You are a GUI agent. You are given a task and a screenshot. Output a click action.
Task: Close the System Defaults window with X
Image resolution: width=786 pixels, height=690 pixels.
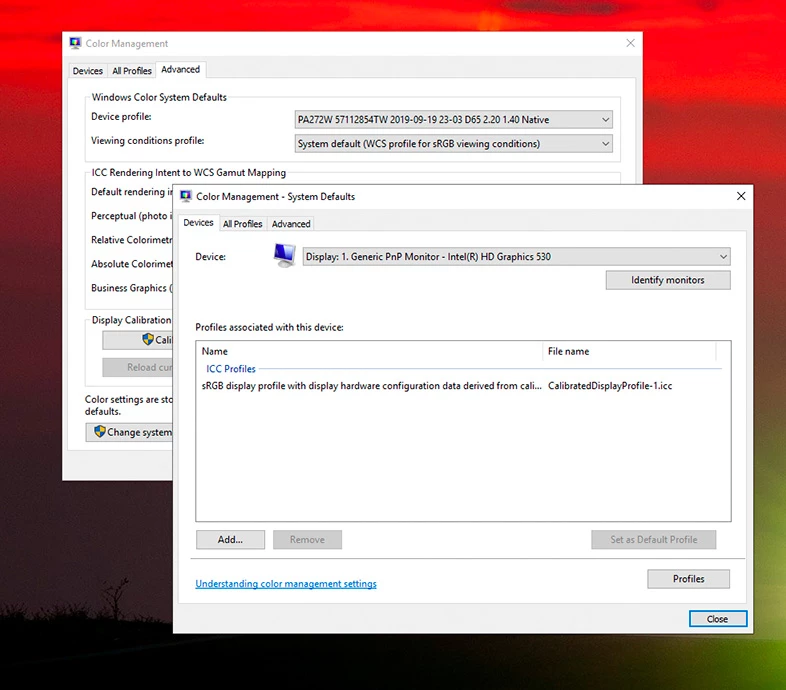click(741, 196)
